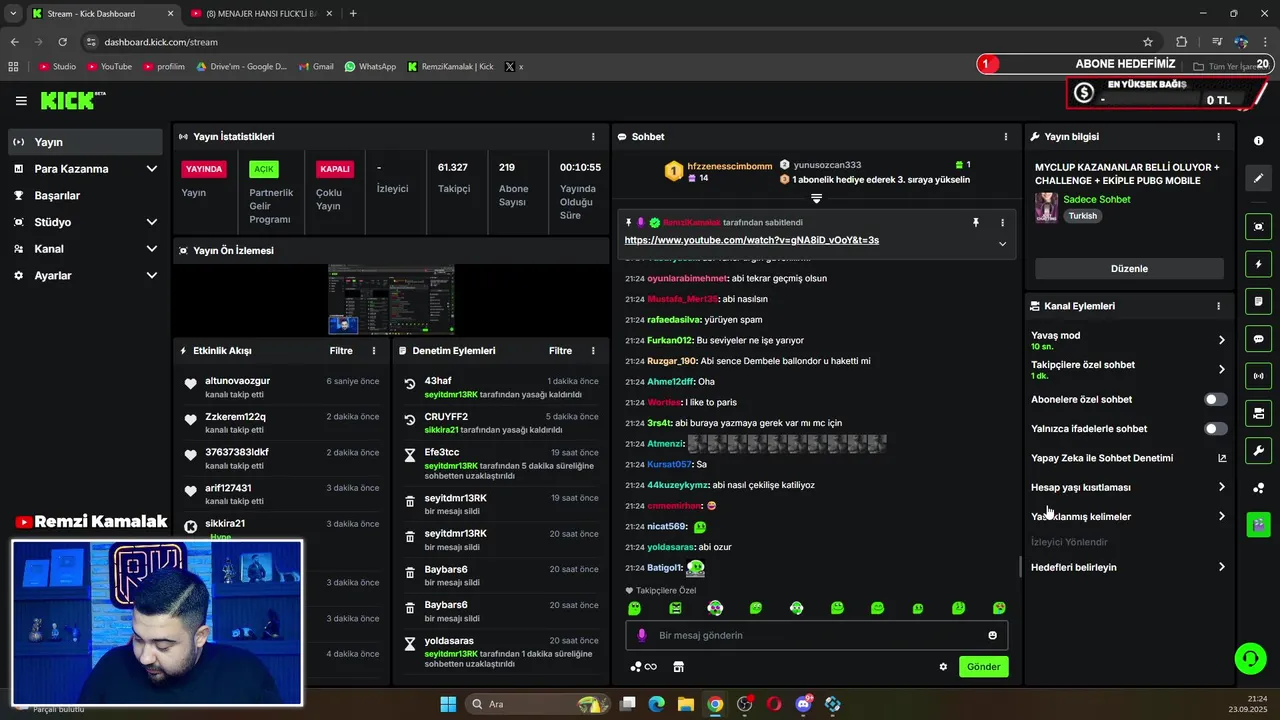Open the shop icon below the message box
Image resolution: width=1280 pixels, height=720 pixels.
point(678,667)
